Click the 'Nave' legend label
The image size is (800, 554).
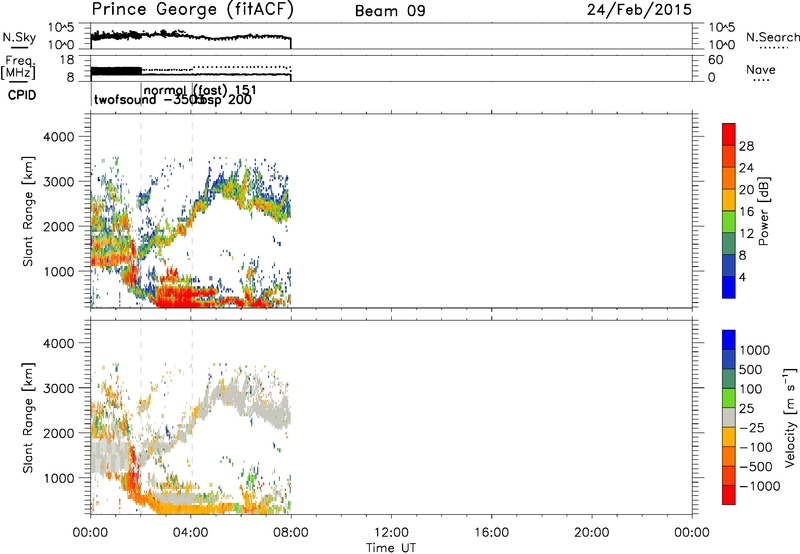(x=761, y=69)
